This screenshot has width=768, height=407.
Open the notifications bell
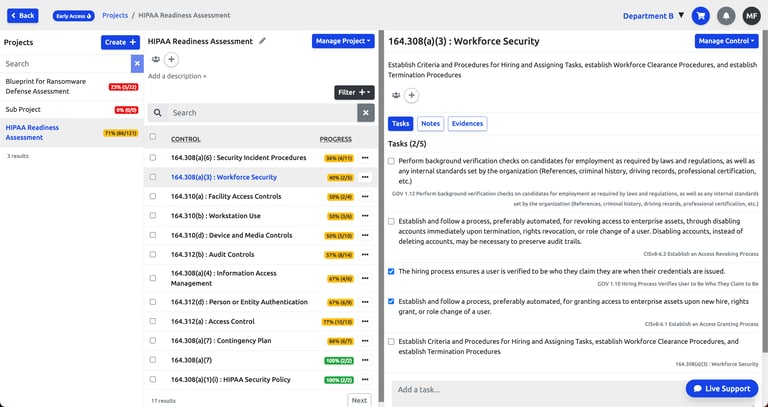pyautogui.click(x=726, y=16)
